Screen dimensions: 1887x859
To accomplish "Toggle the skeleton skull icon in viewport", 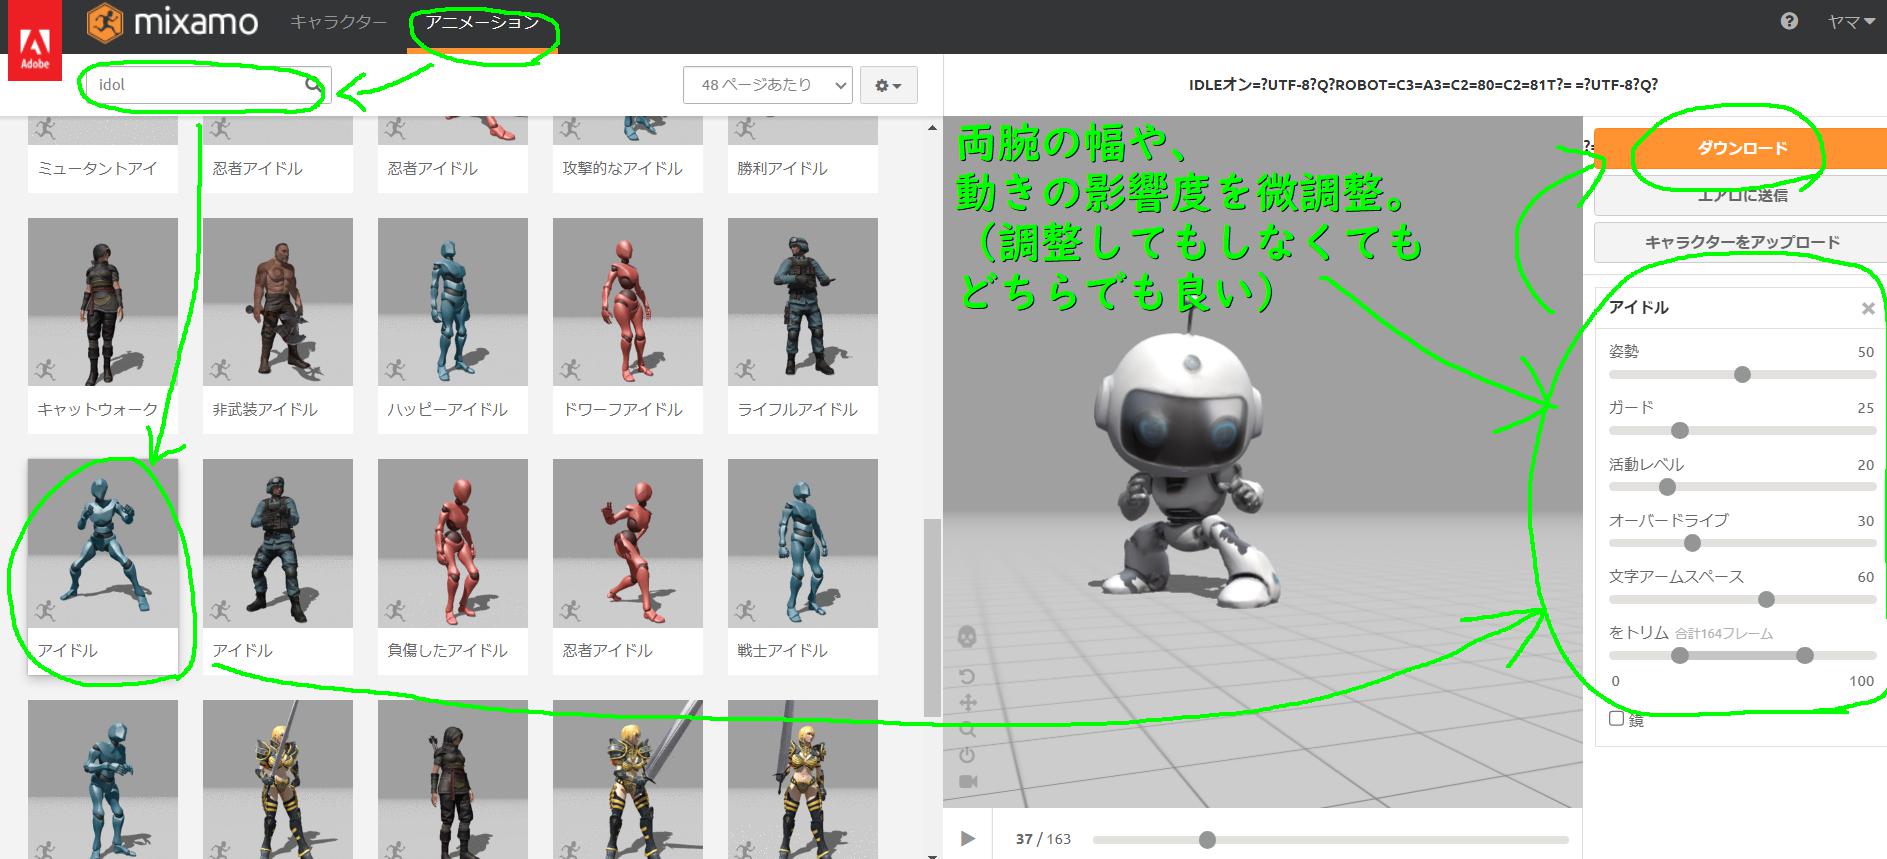I will point(967,636).
